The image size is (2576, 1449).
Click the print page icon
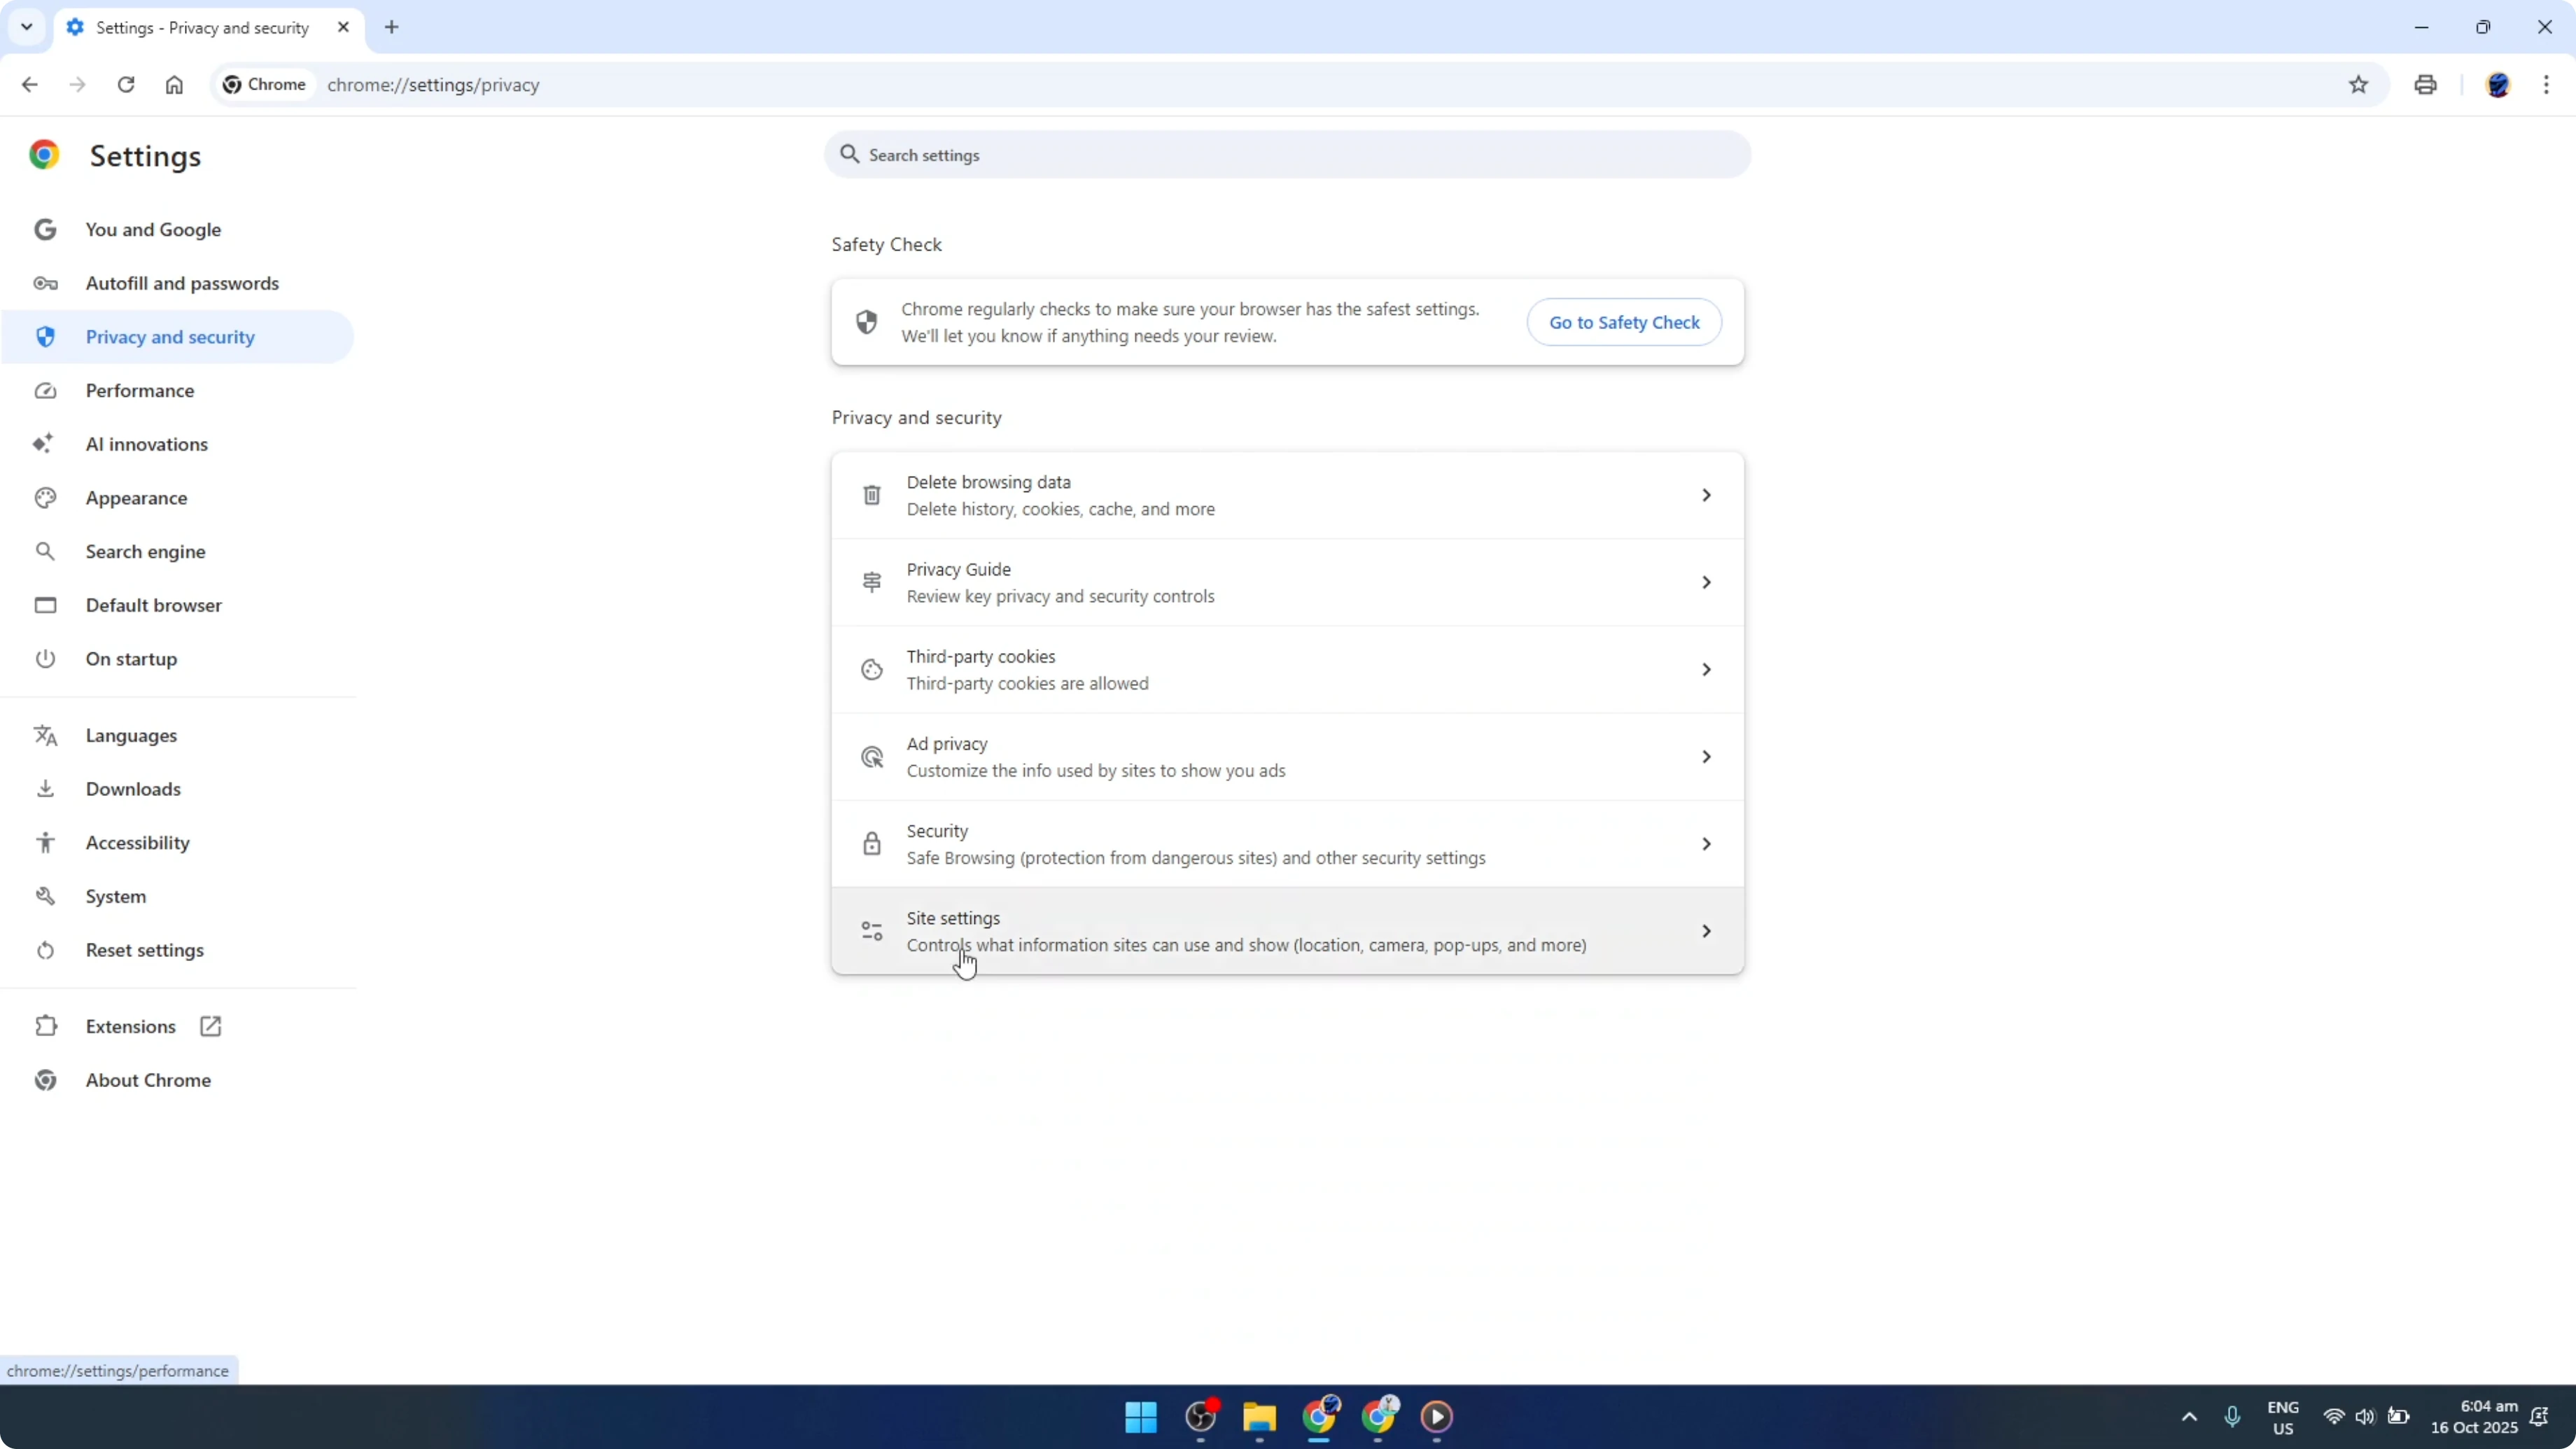click(2425, 85)
